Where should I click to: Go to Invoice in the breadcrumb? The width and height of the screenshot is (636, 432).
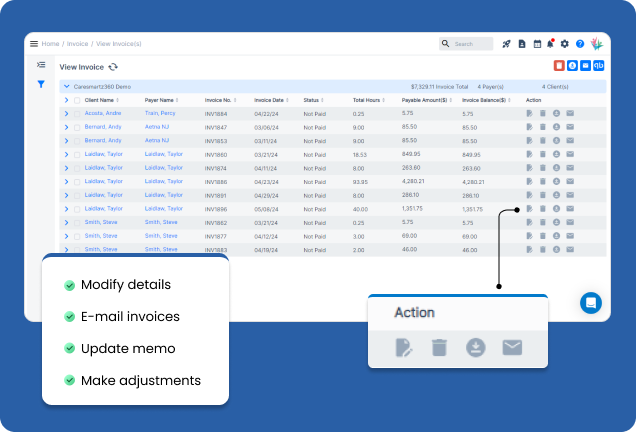pyautogui.click(x=77, y=44)
